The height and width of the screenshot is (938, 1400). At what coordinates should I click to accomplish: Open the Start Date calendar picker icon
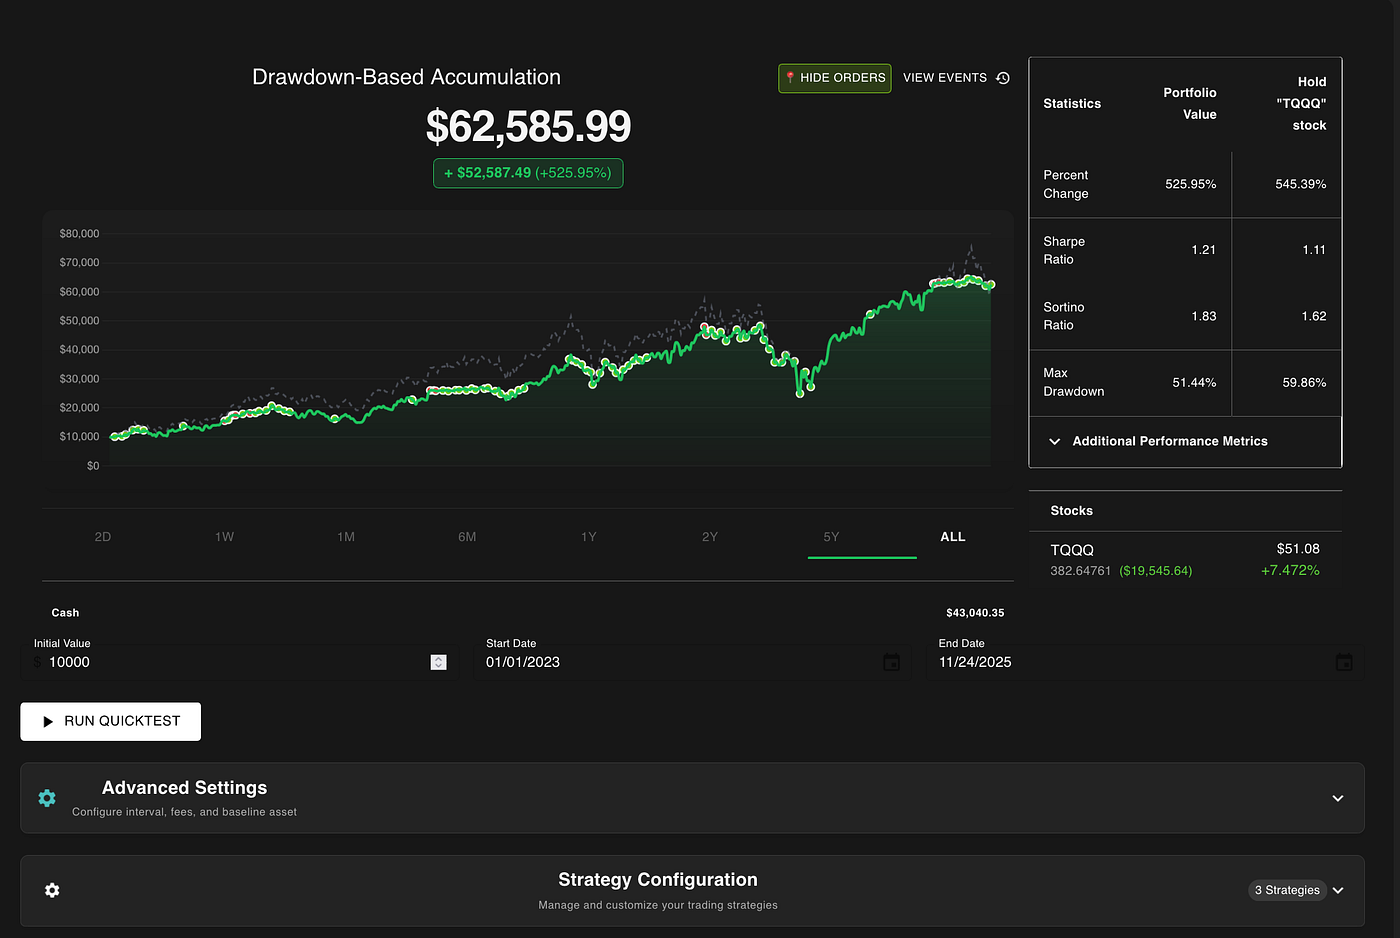892,662
